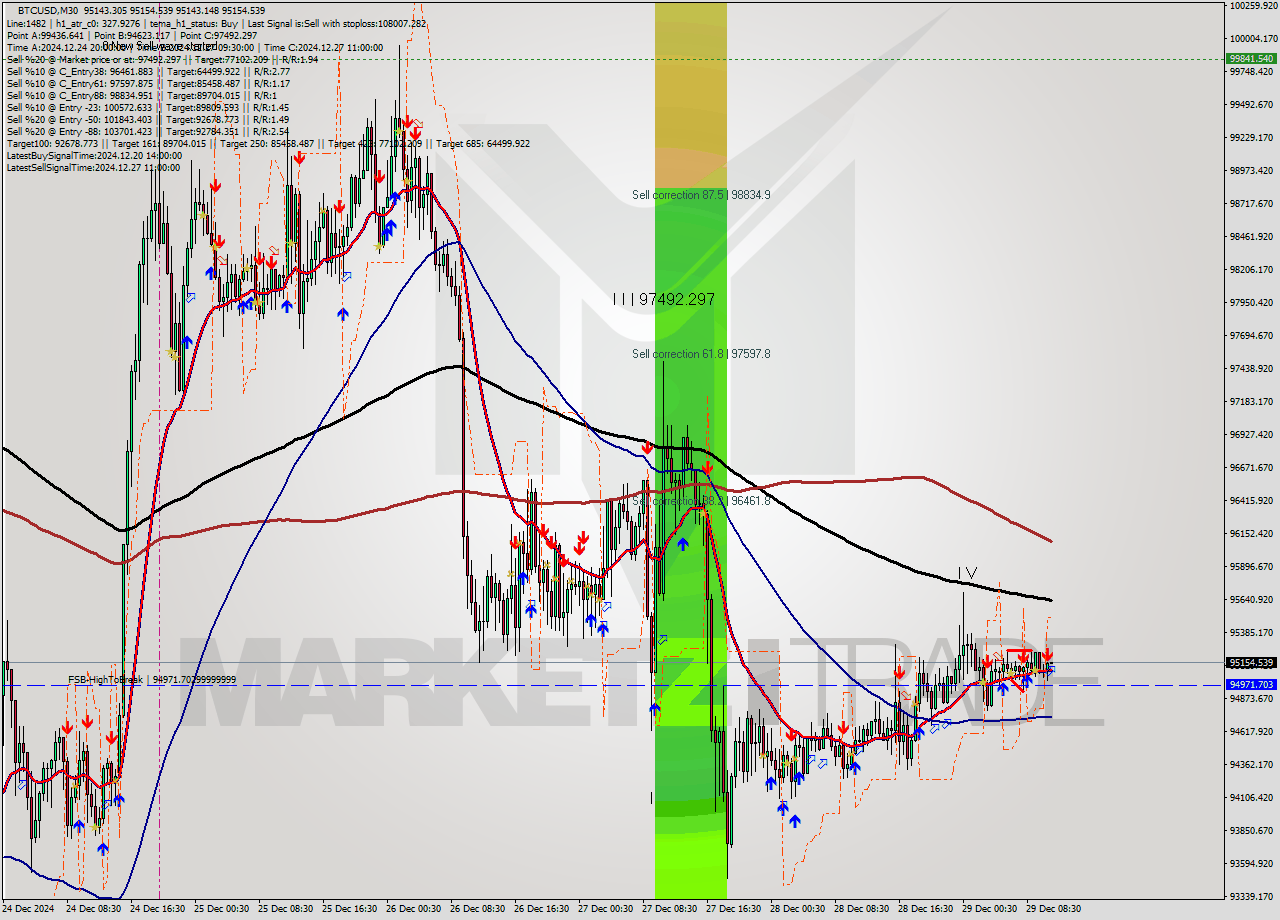The height and width of the screenshot is (920, 1280).
Task: Select the 'Sell %10 @ C_Entry61: 97597.875' row
Action: 148,83
